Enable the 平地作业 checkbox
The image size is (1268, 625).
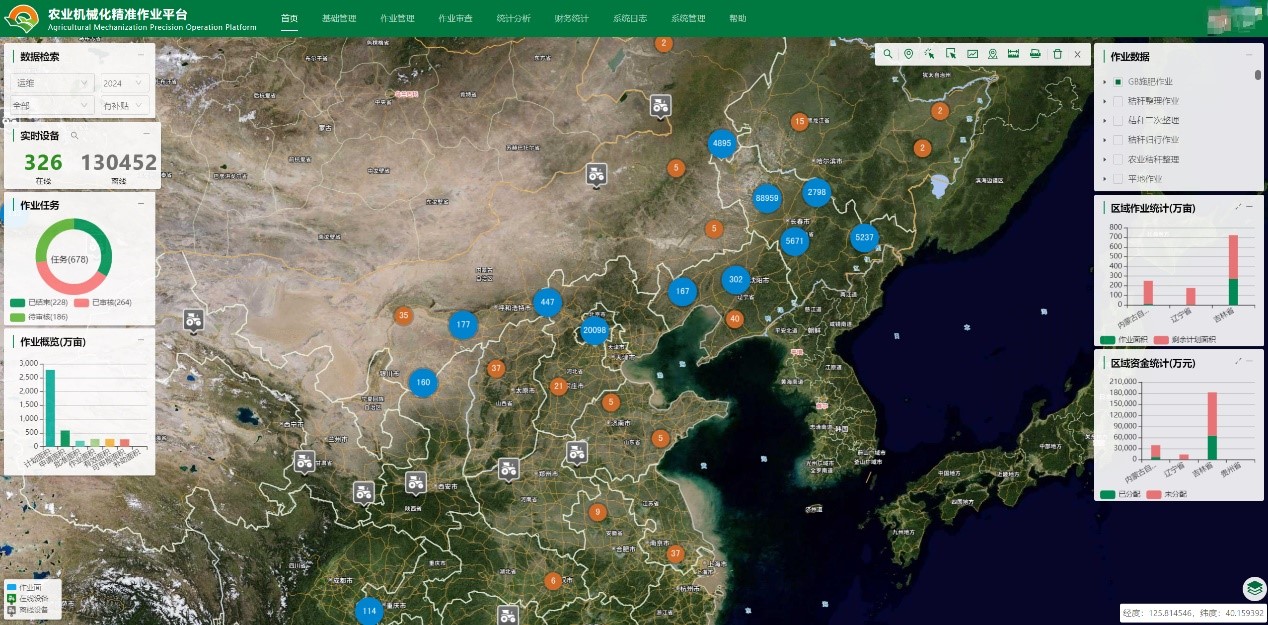point(1118,179)
